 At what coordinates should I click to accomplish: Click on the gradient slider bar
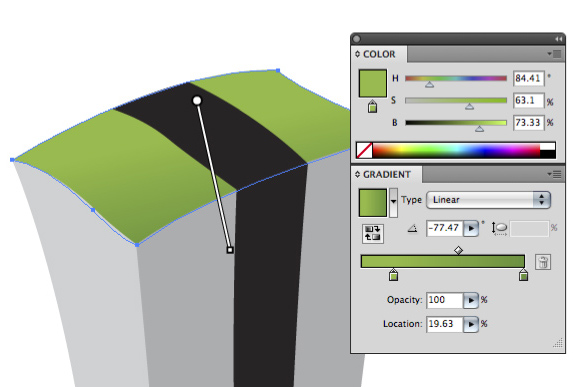443,261
